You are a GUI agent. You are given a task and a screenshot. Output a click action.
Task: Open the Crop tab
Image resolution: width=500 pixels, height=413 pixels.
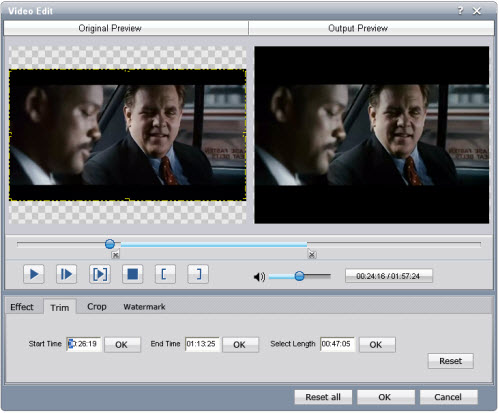97,307
